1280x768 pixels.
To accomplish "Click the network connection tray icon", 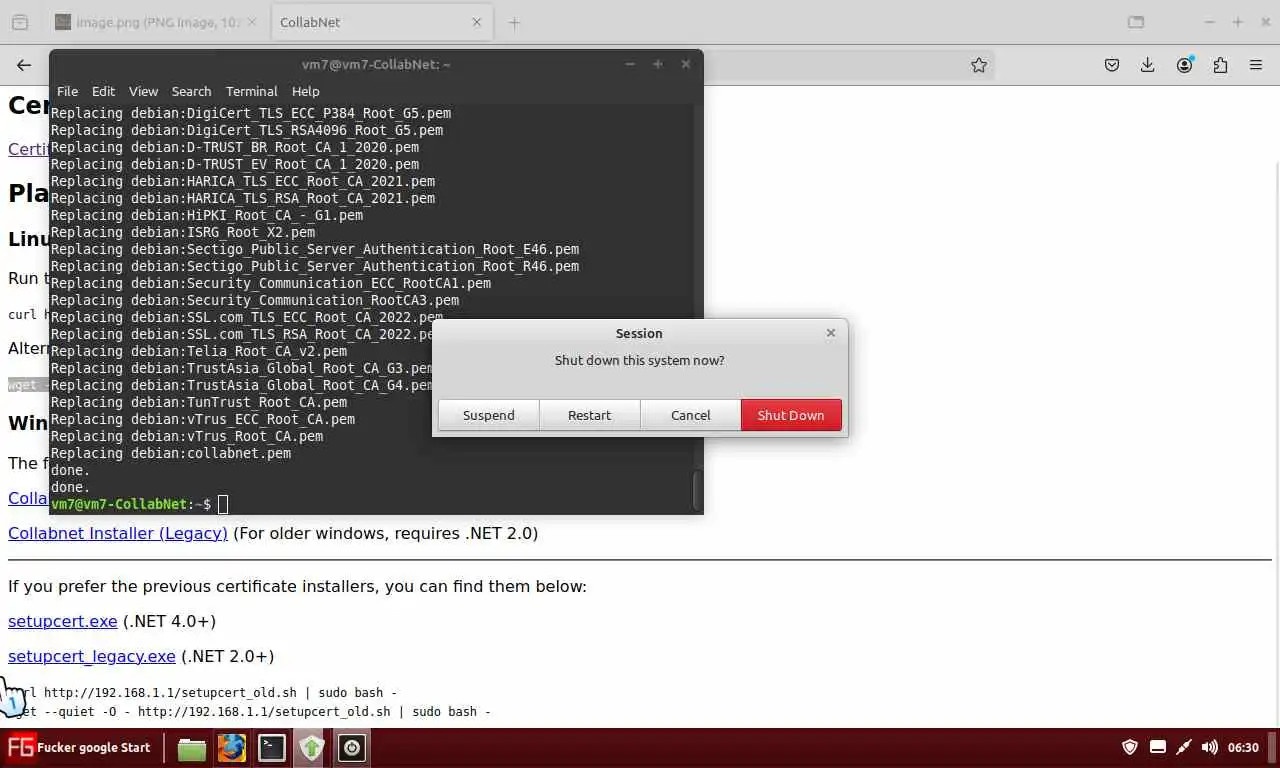I will [1184, 747].
